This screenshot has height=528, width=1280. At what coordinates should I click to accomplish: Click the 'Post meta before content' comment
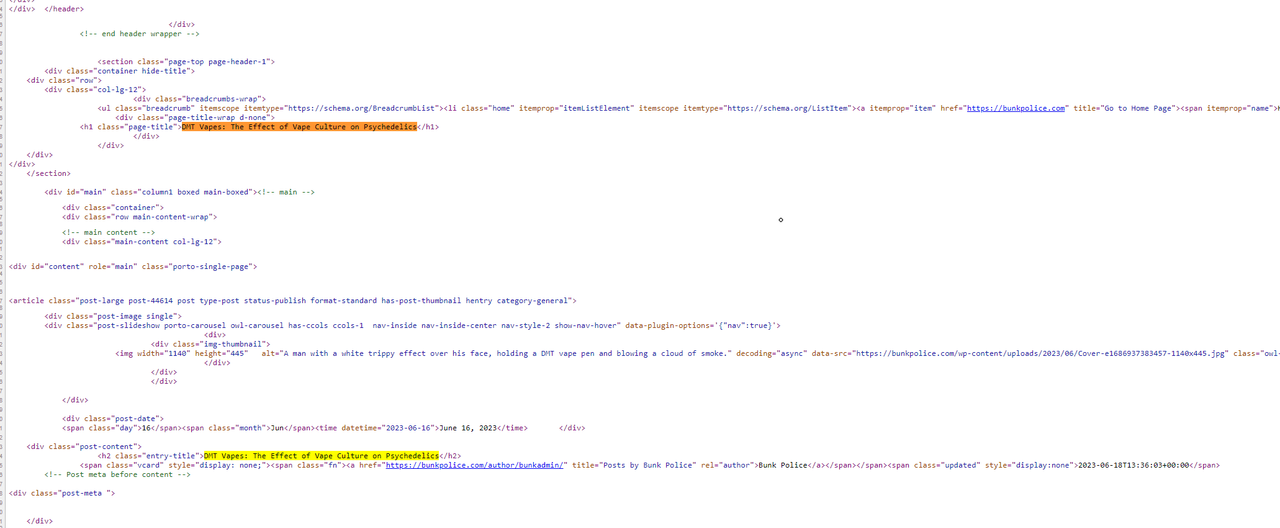coord(118,474)
